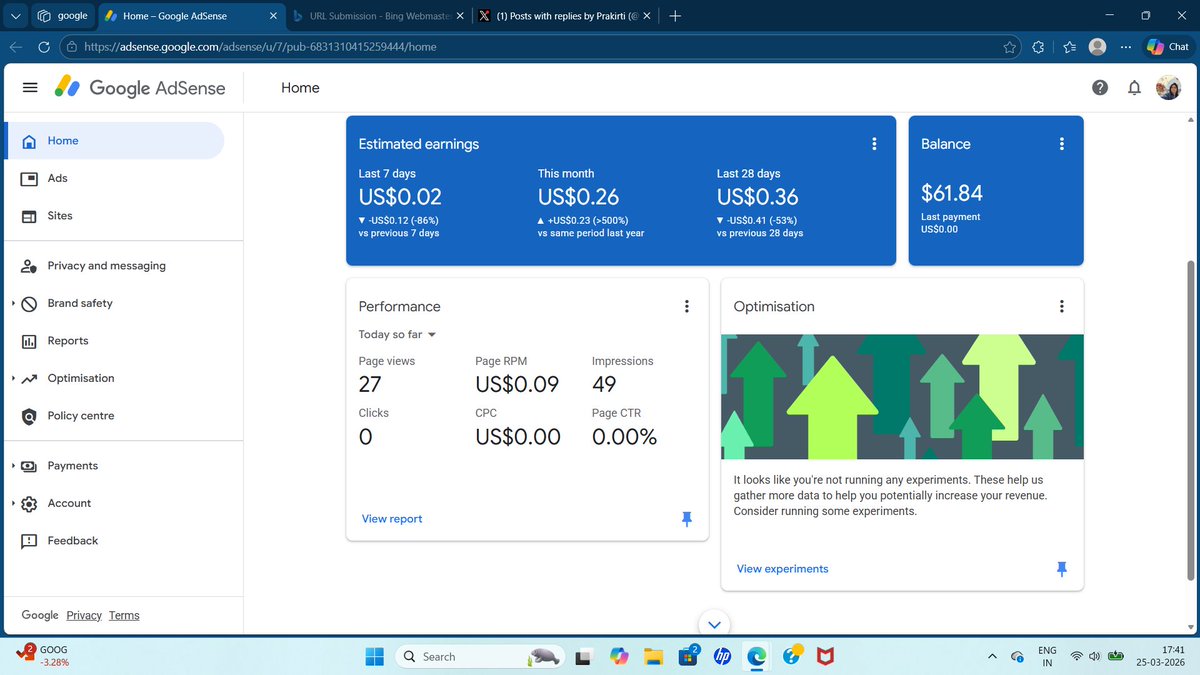Go back using browser back arrow
The height and width of the screenshot is (675, 1200).
click(x=16, y=47)
